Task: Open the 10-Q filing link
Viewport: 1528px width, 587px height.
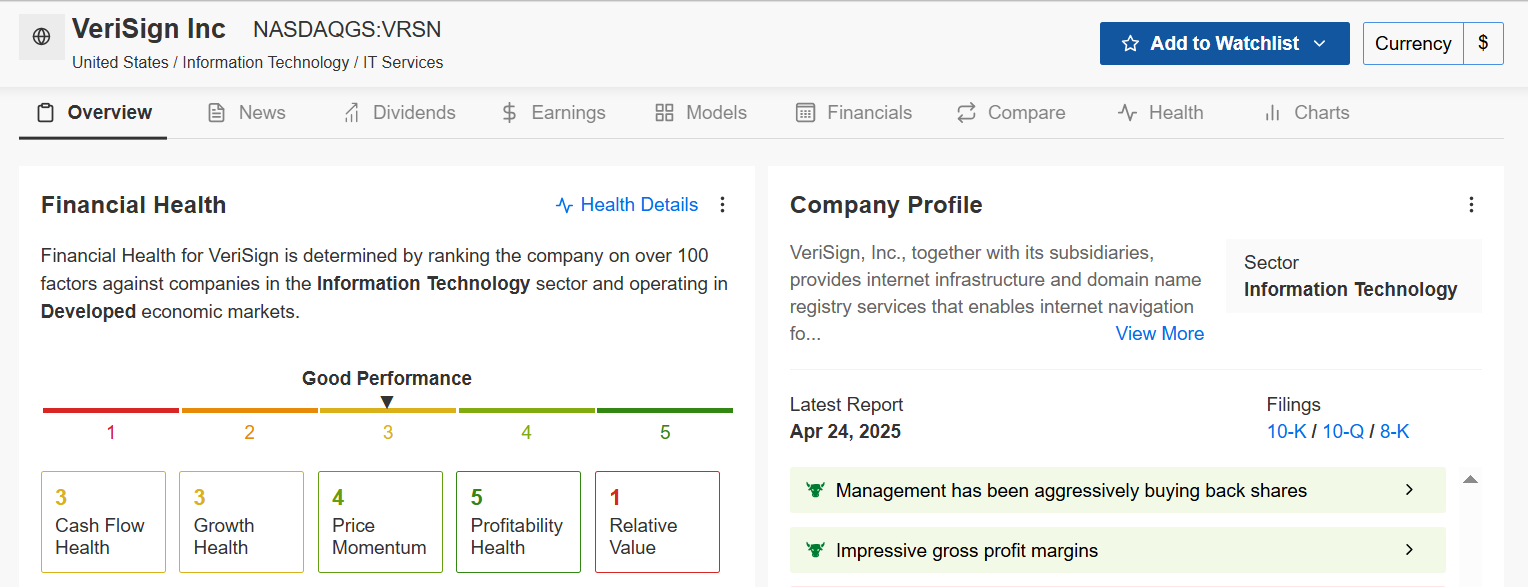Action: (x=1343, y=432)
